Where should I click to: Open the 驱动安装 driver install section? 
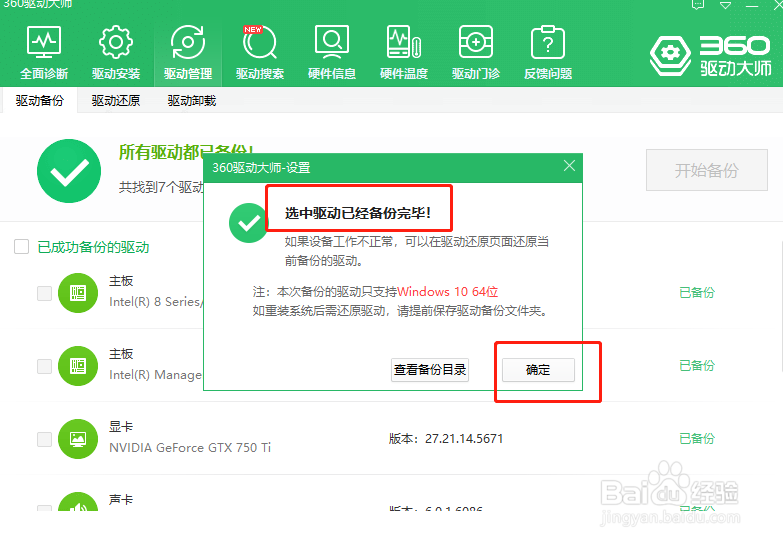tap(116, 53)
